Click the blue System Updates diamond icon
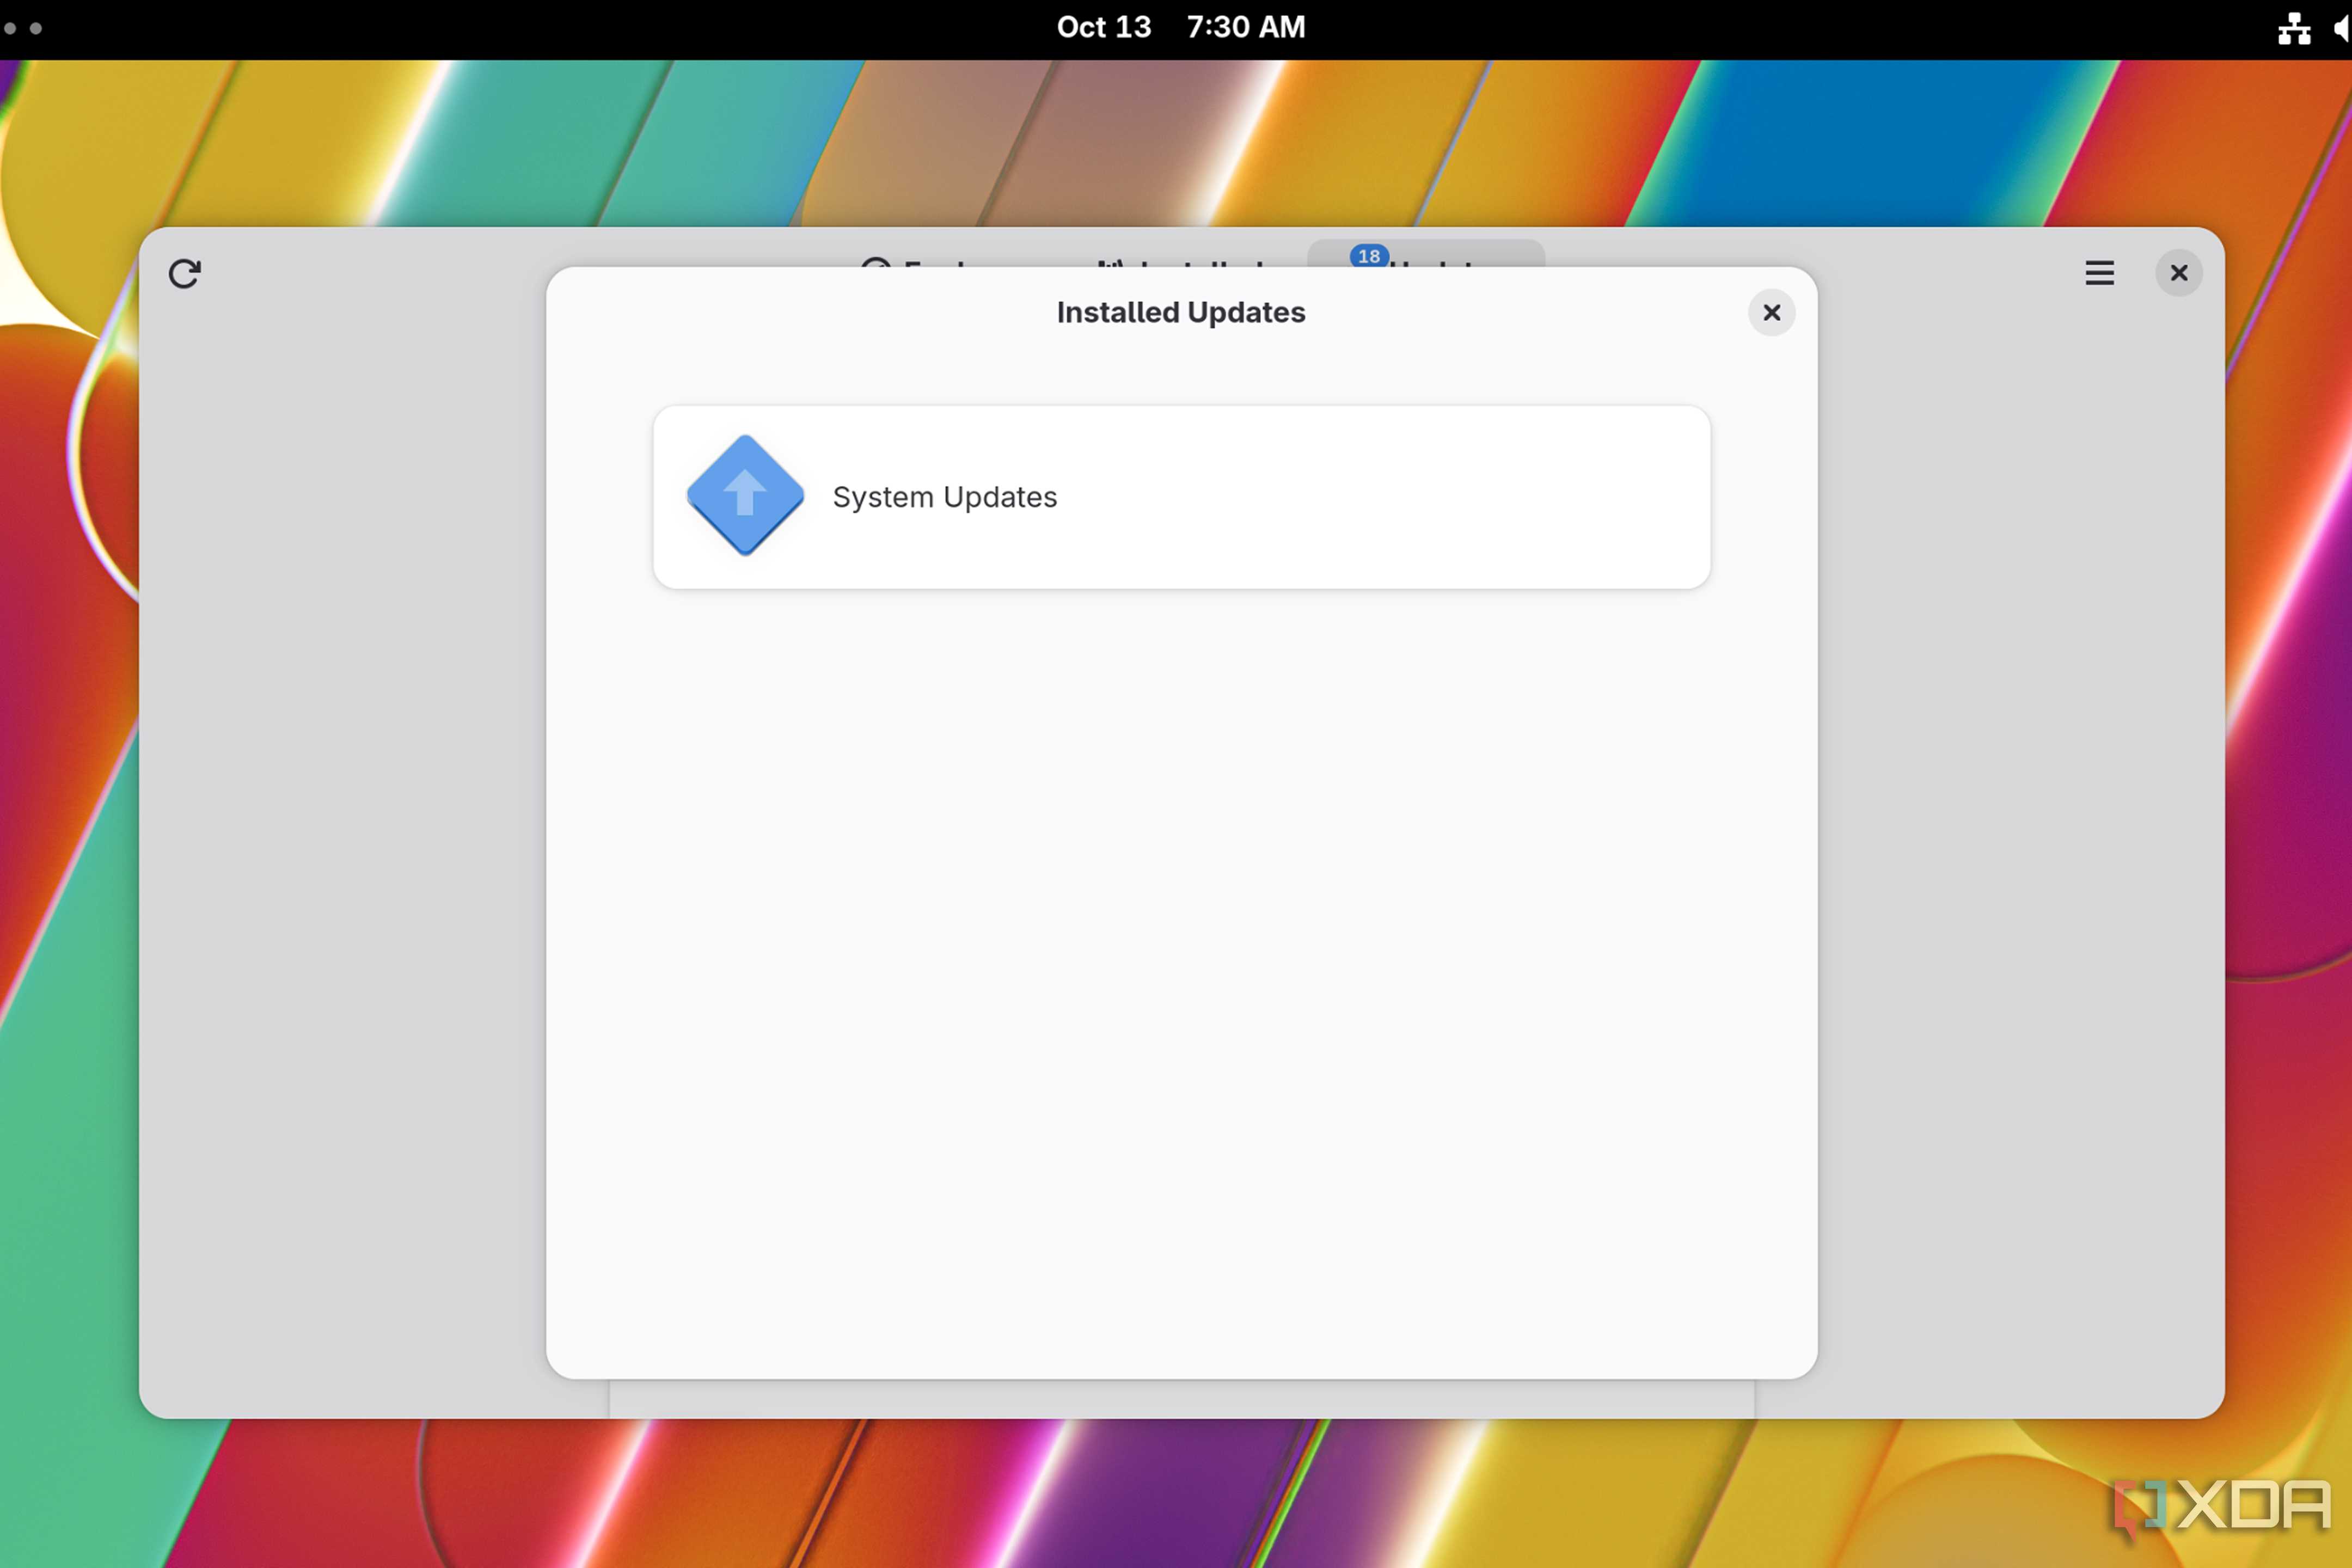This screenshot has height=1568, width=2352. [745, 495]
